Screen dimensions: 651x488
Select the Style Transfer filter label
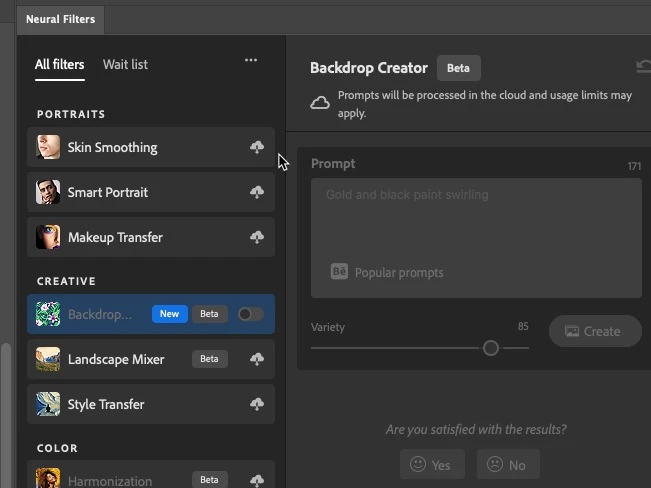(106, 404)
